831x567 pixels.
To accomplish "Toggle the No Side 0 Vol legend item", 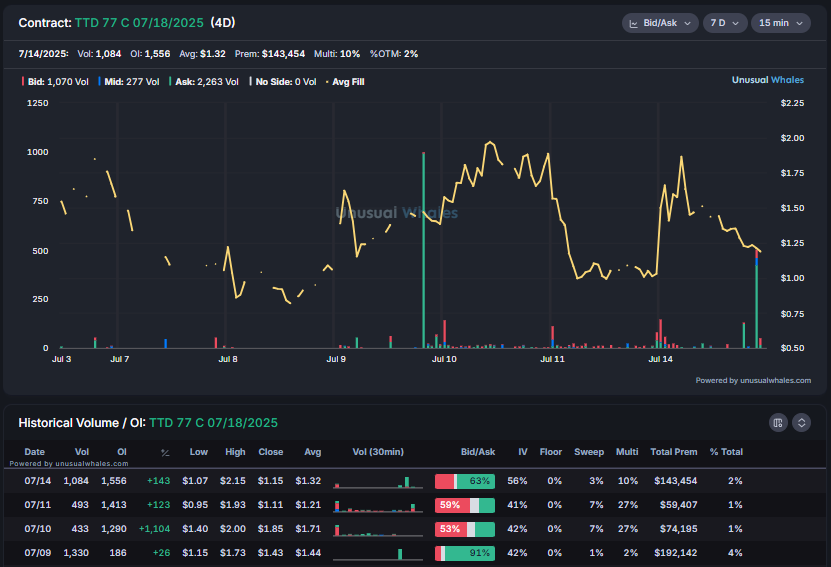I will pyautogui.click(x=283, y=82).
